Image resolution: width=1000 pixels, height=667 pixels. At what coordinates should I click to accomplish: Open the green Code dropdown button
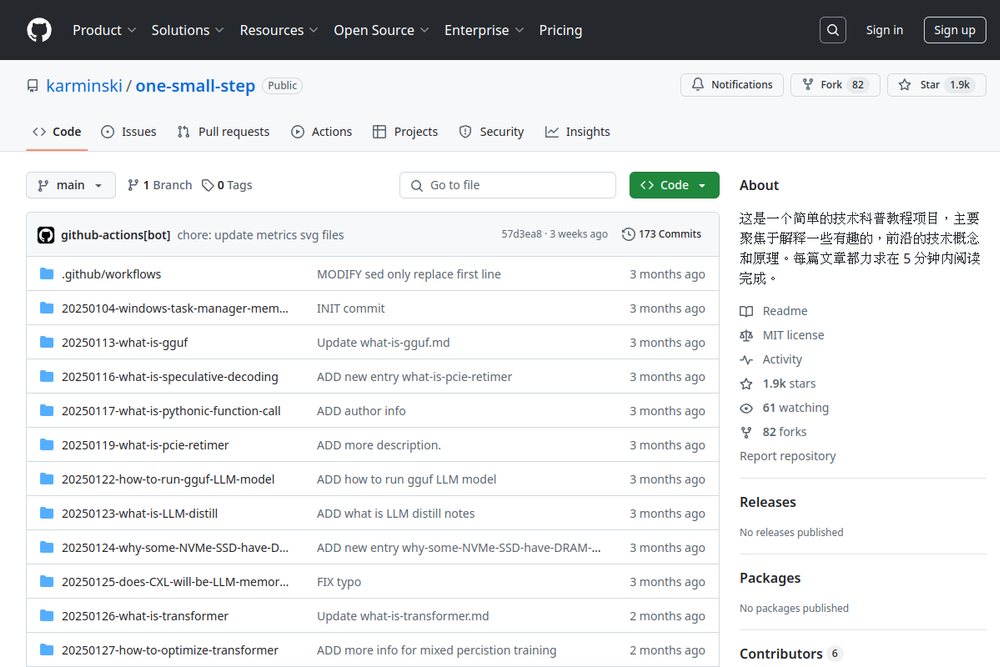click(x=674, y=185)
